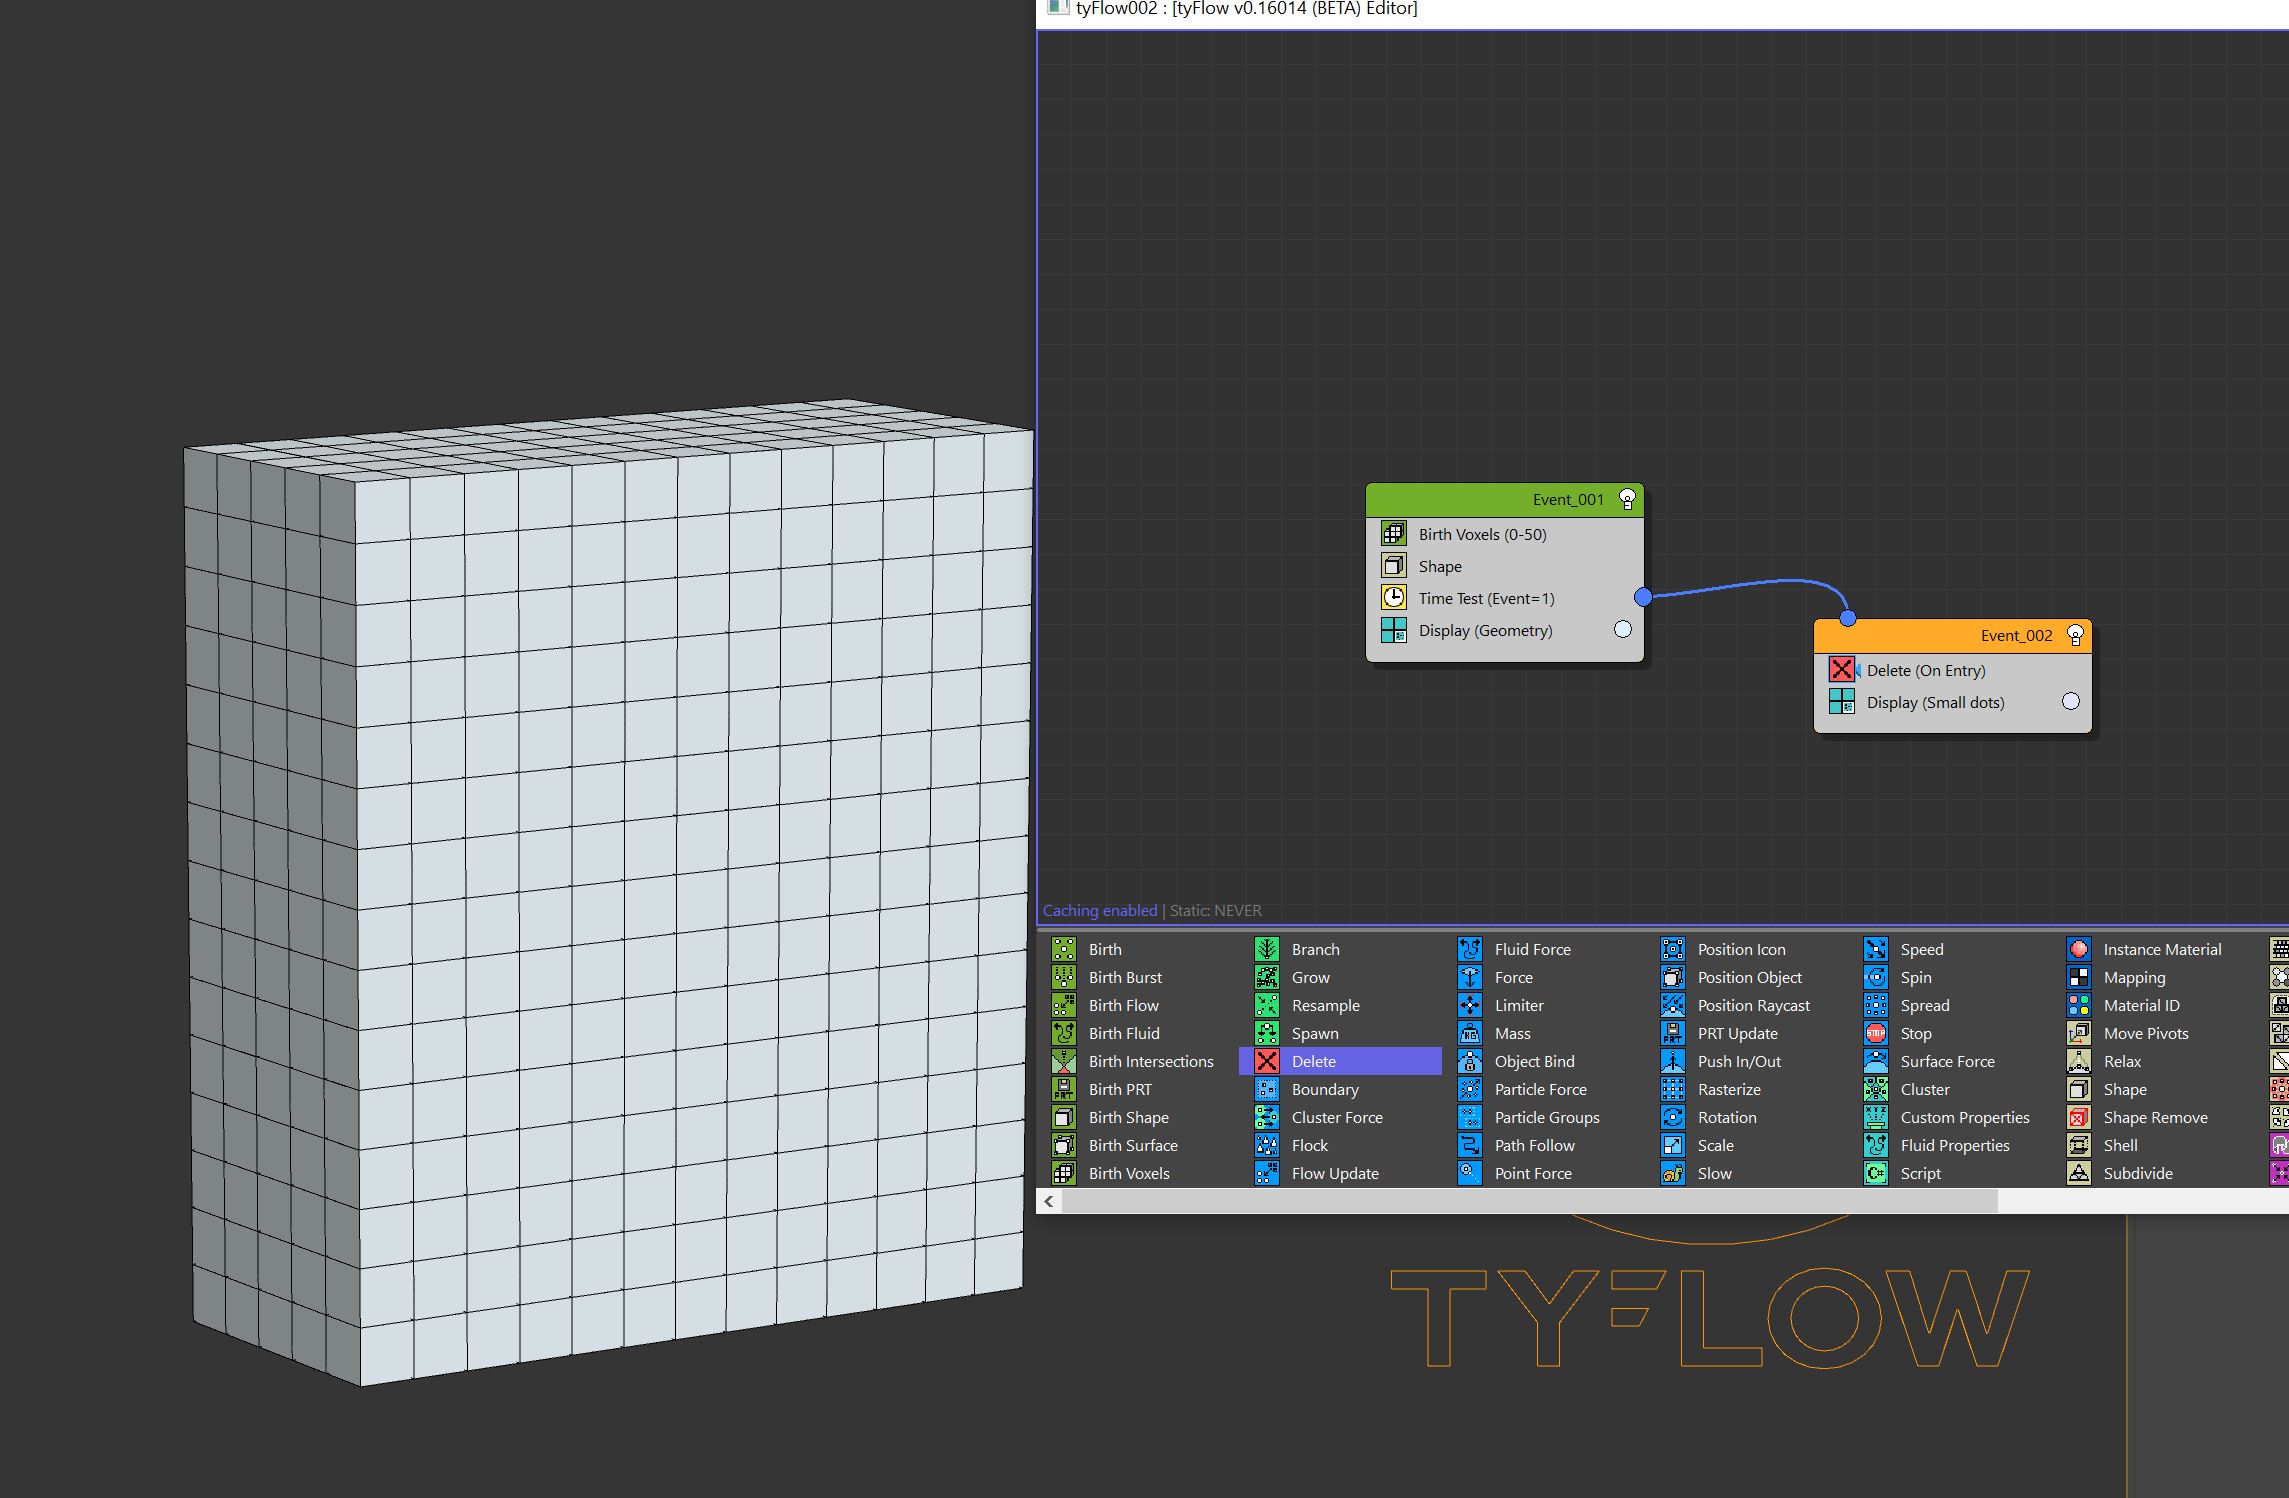Click the Birth PRT operator icon

[x=1064, y=1089]
